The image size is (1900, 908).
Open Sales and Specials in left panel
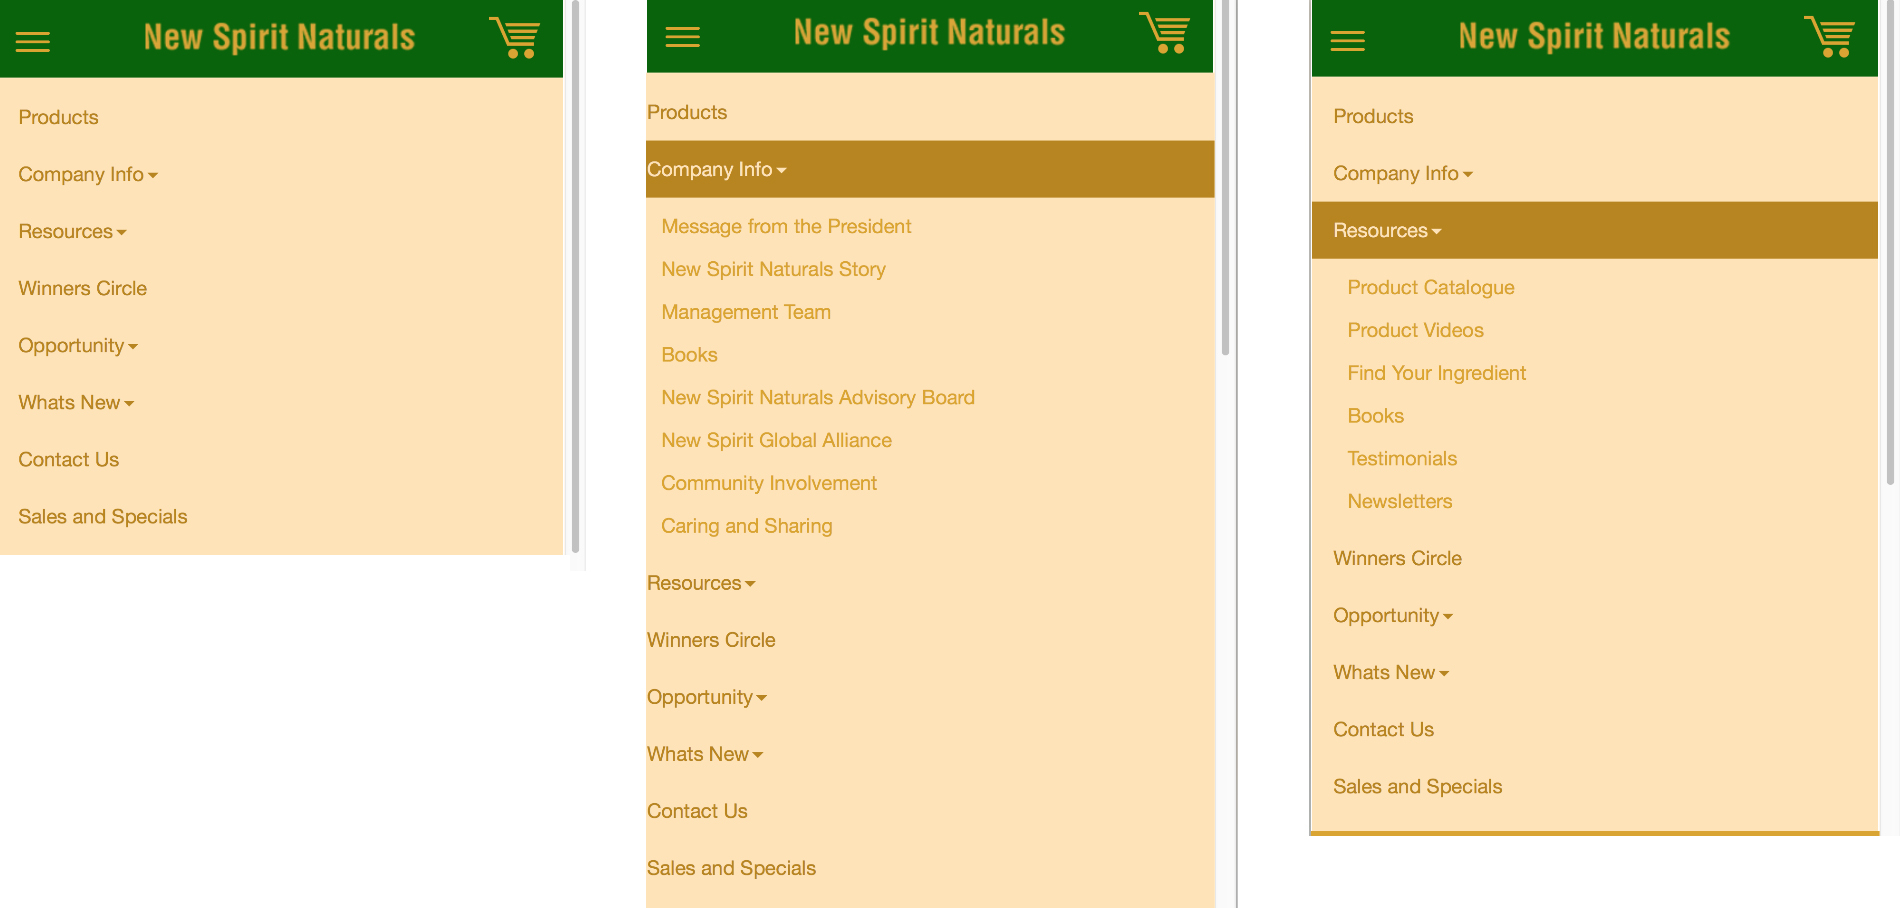tap(103, 516)
